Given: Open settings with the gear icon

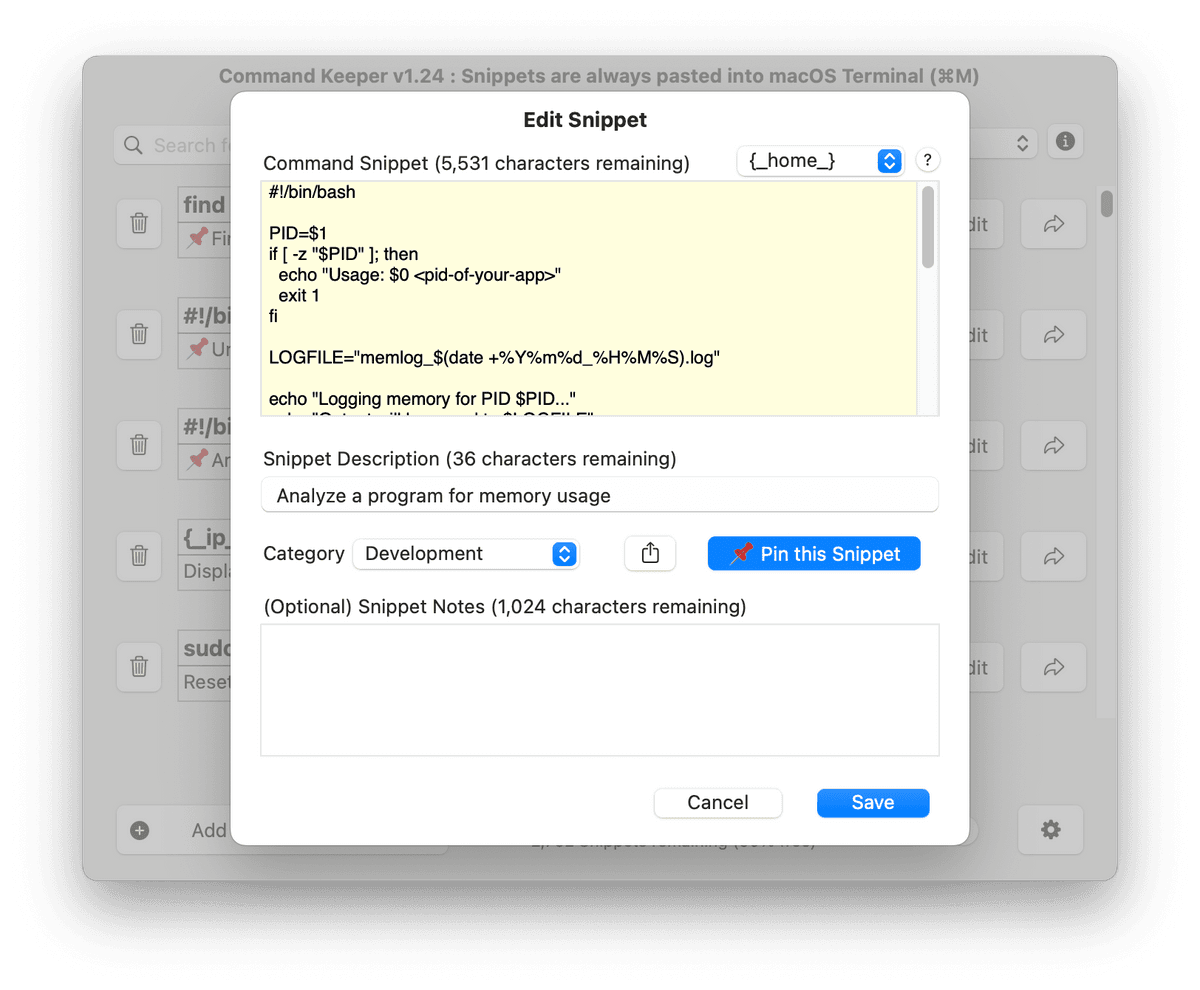Looking at the screenshot, I should coord(1050,830).
